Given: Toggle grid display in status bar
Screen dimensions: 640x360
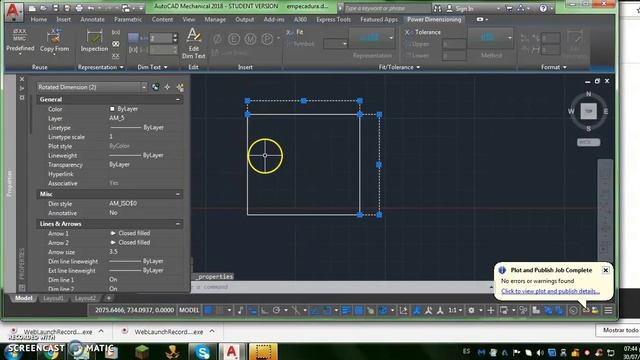Looking at the screenshot, I should point(208,311).
